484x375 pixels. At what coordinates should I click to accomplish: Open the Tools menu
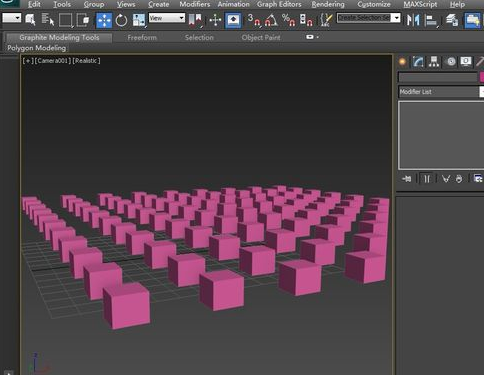pos(62,4)
